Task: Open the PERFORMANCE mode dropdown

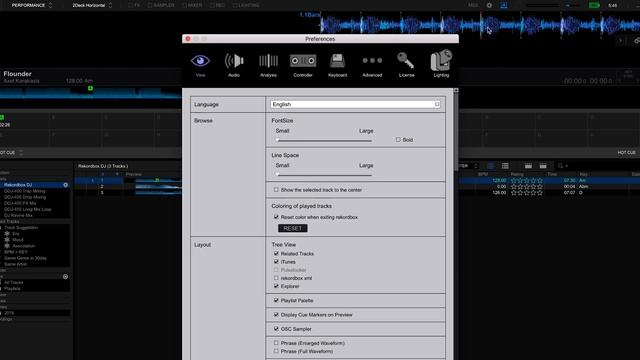Action: tap(31, 5)
